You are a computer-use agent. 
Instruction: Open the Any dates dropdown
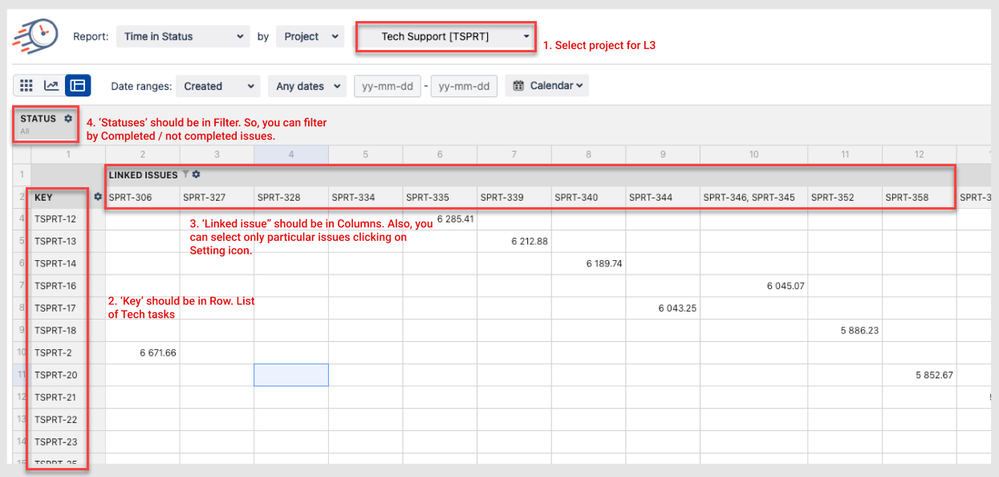click(x=307, y=86)
